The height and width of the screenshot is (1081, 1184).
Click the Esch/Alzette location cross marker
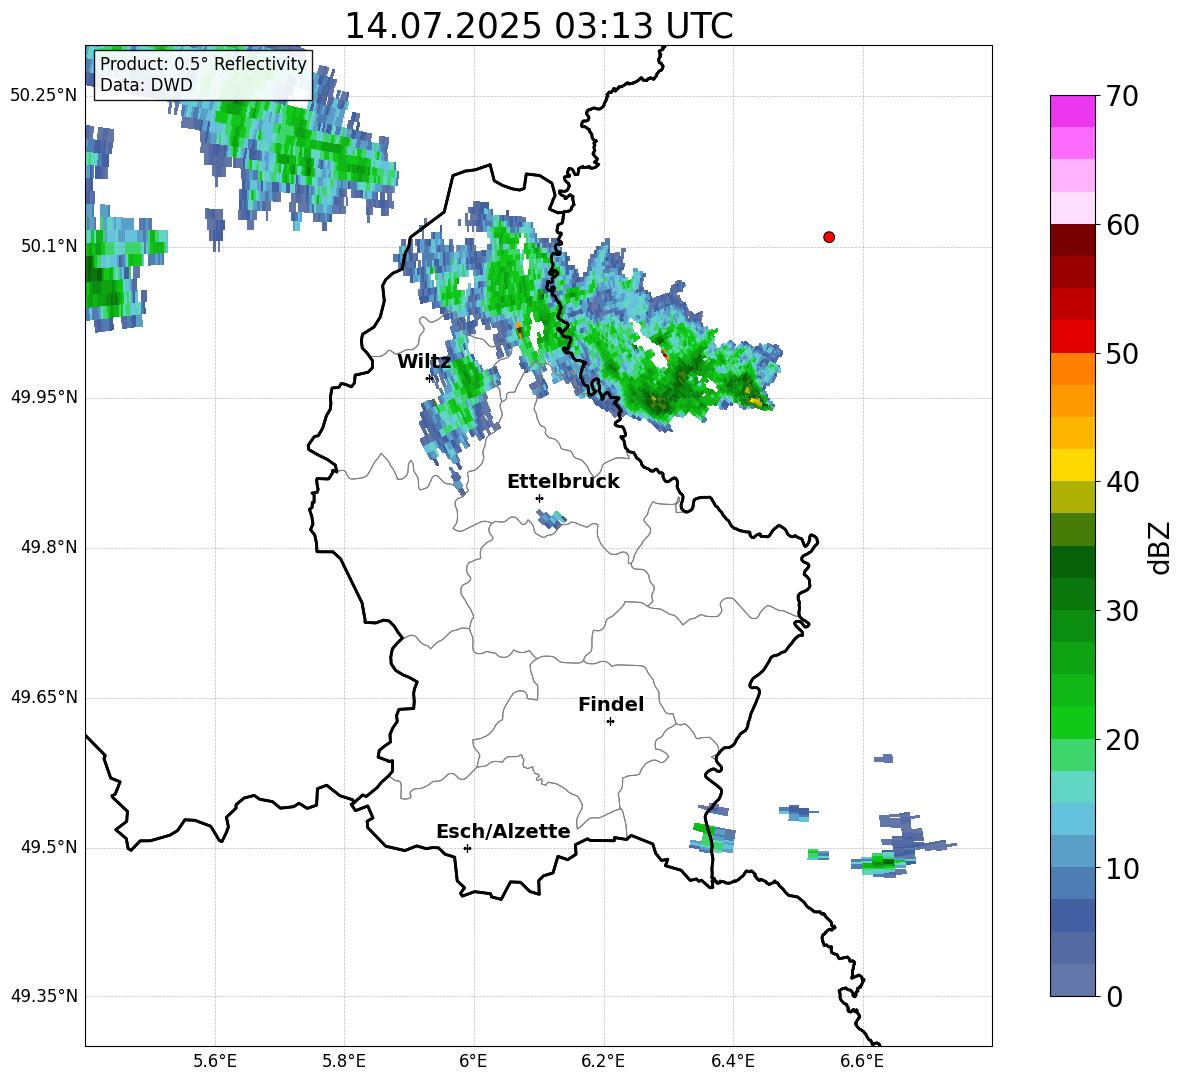(467, 848)
